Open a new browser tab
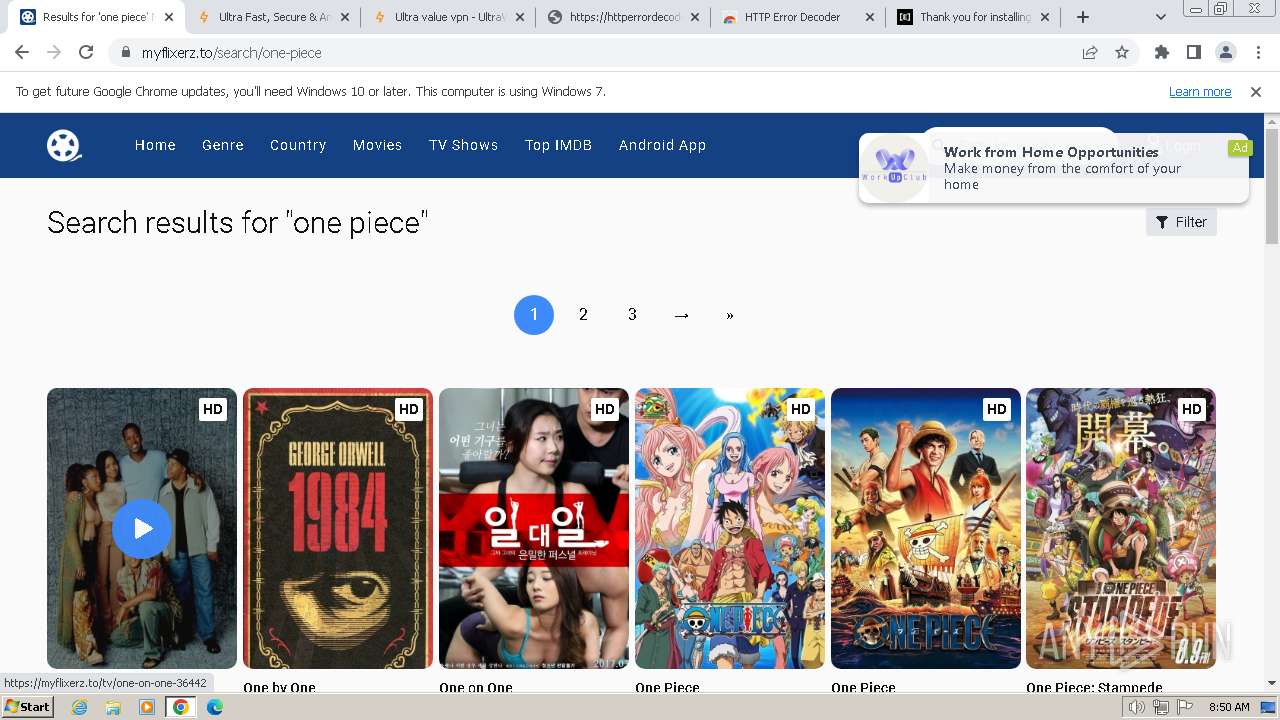The height and width of the screenshot is (720, 1280). point(1083,17)
